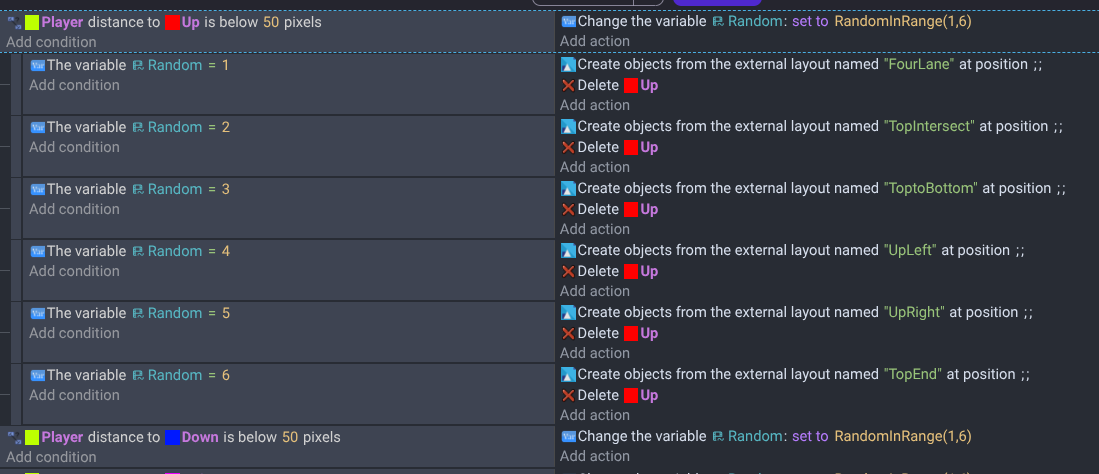Click the "UpLeft" layout name parameter

point(910,251)
